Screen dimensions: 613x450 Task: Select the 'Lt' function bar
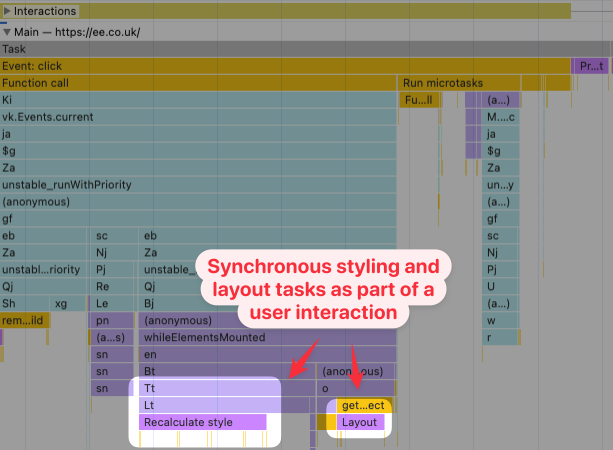[224, 405]
